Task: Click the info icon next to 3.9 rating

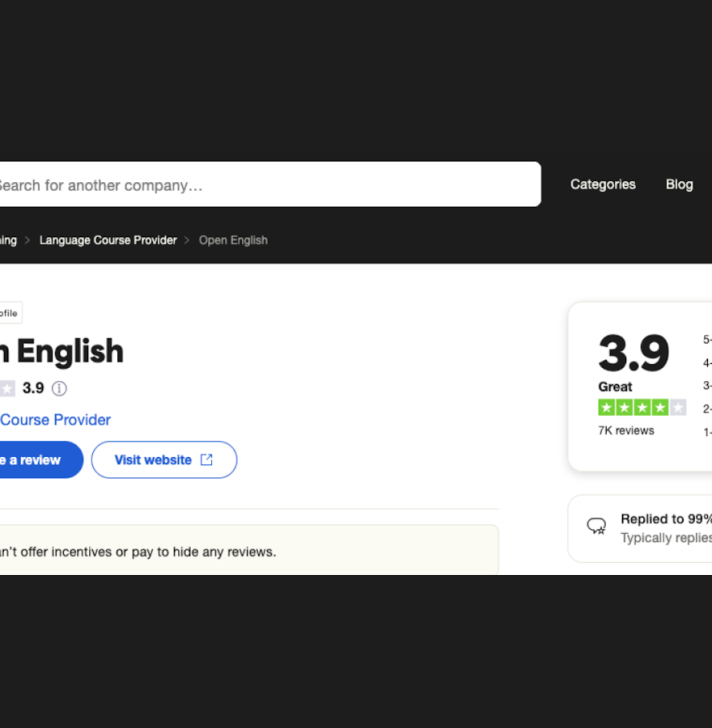Action: click(59, 388)
